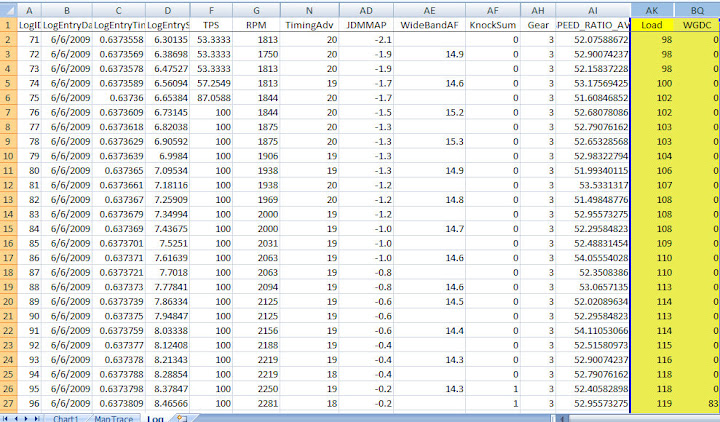This screenshot has height=422, width=720.
Task: Select JDMMAP cell showing -2.1
Action: pos(366,39)
